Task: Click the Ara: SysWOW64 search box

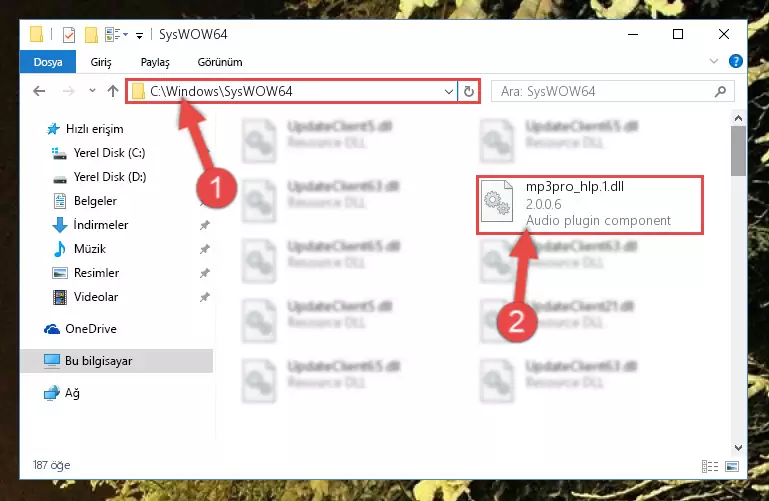Action: 613,91
